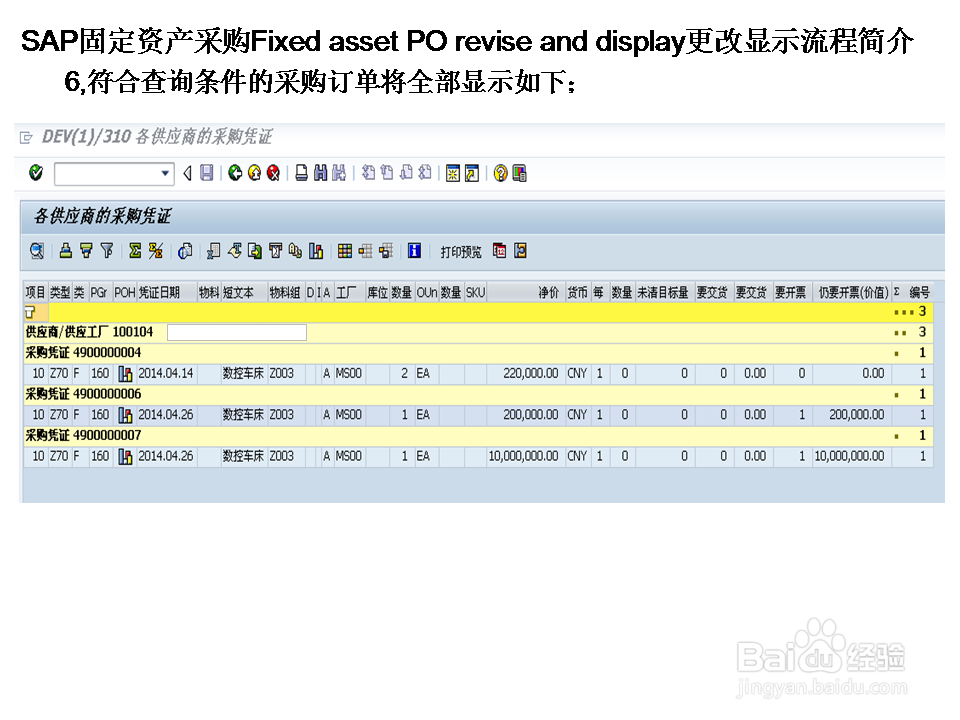Click the 仍要开票(价值) column header

click(x=853, y=293)
